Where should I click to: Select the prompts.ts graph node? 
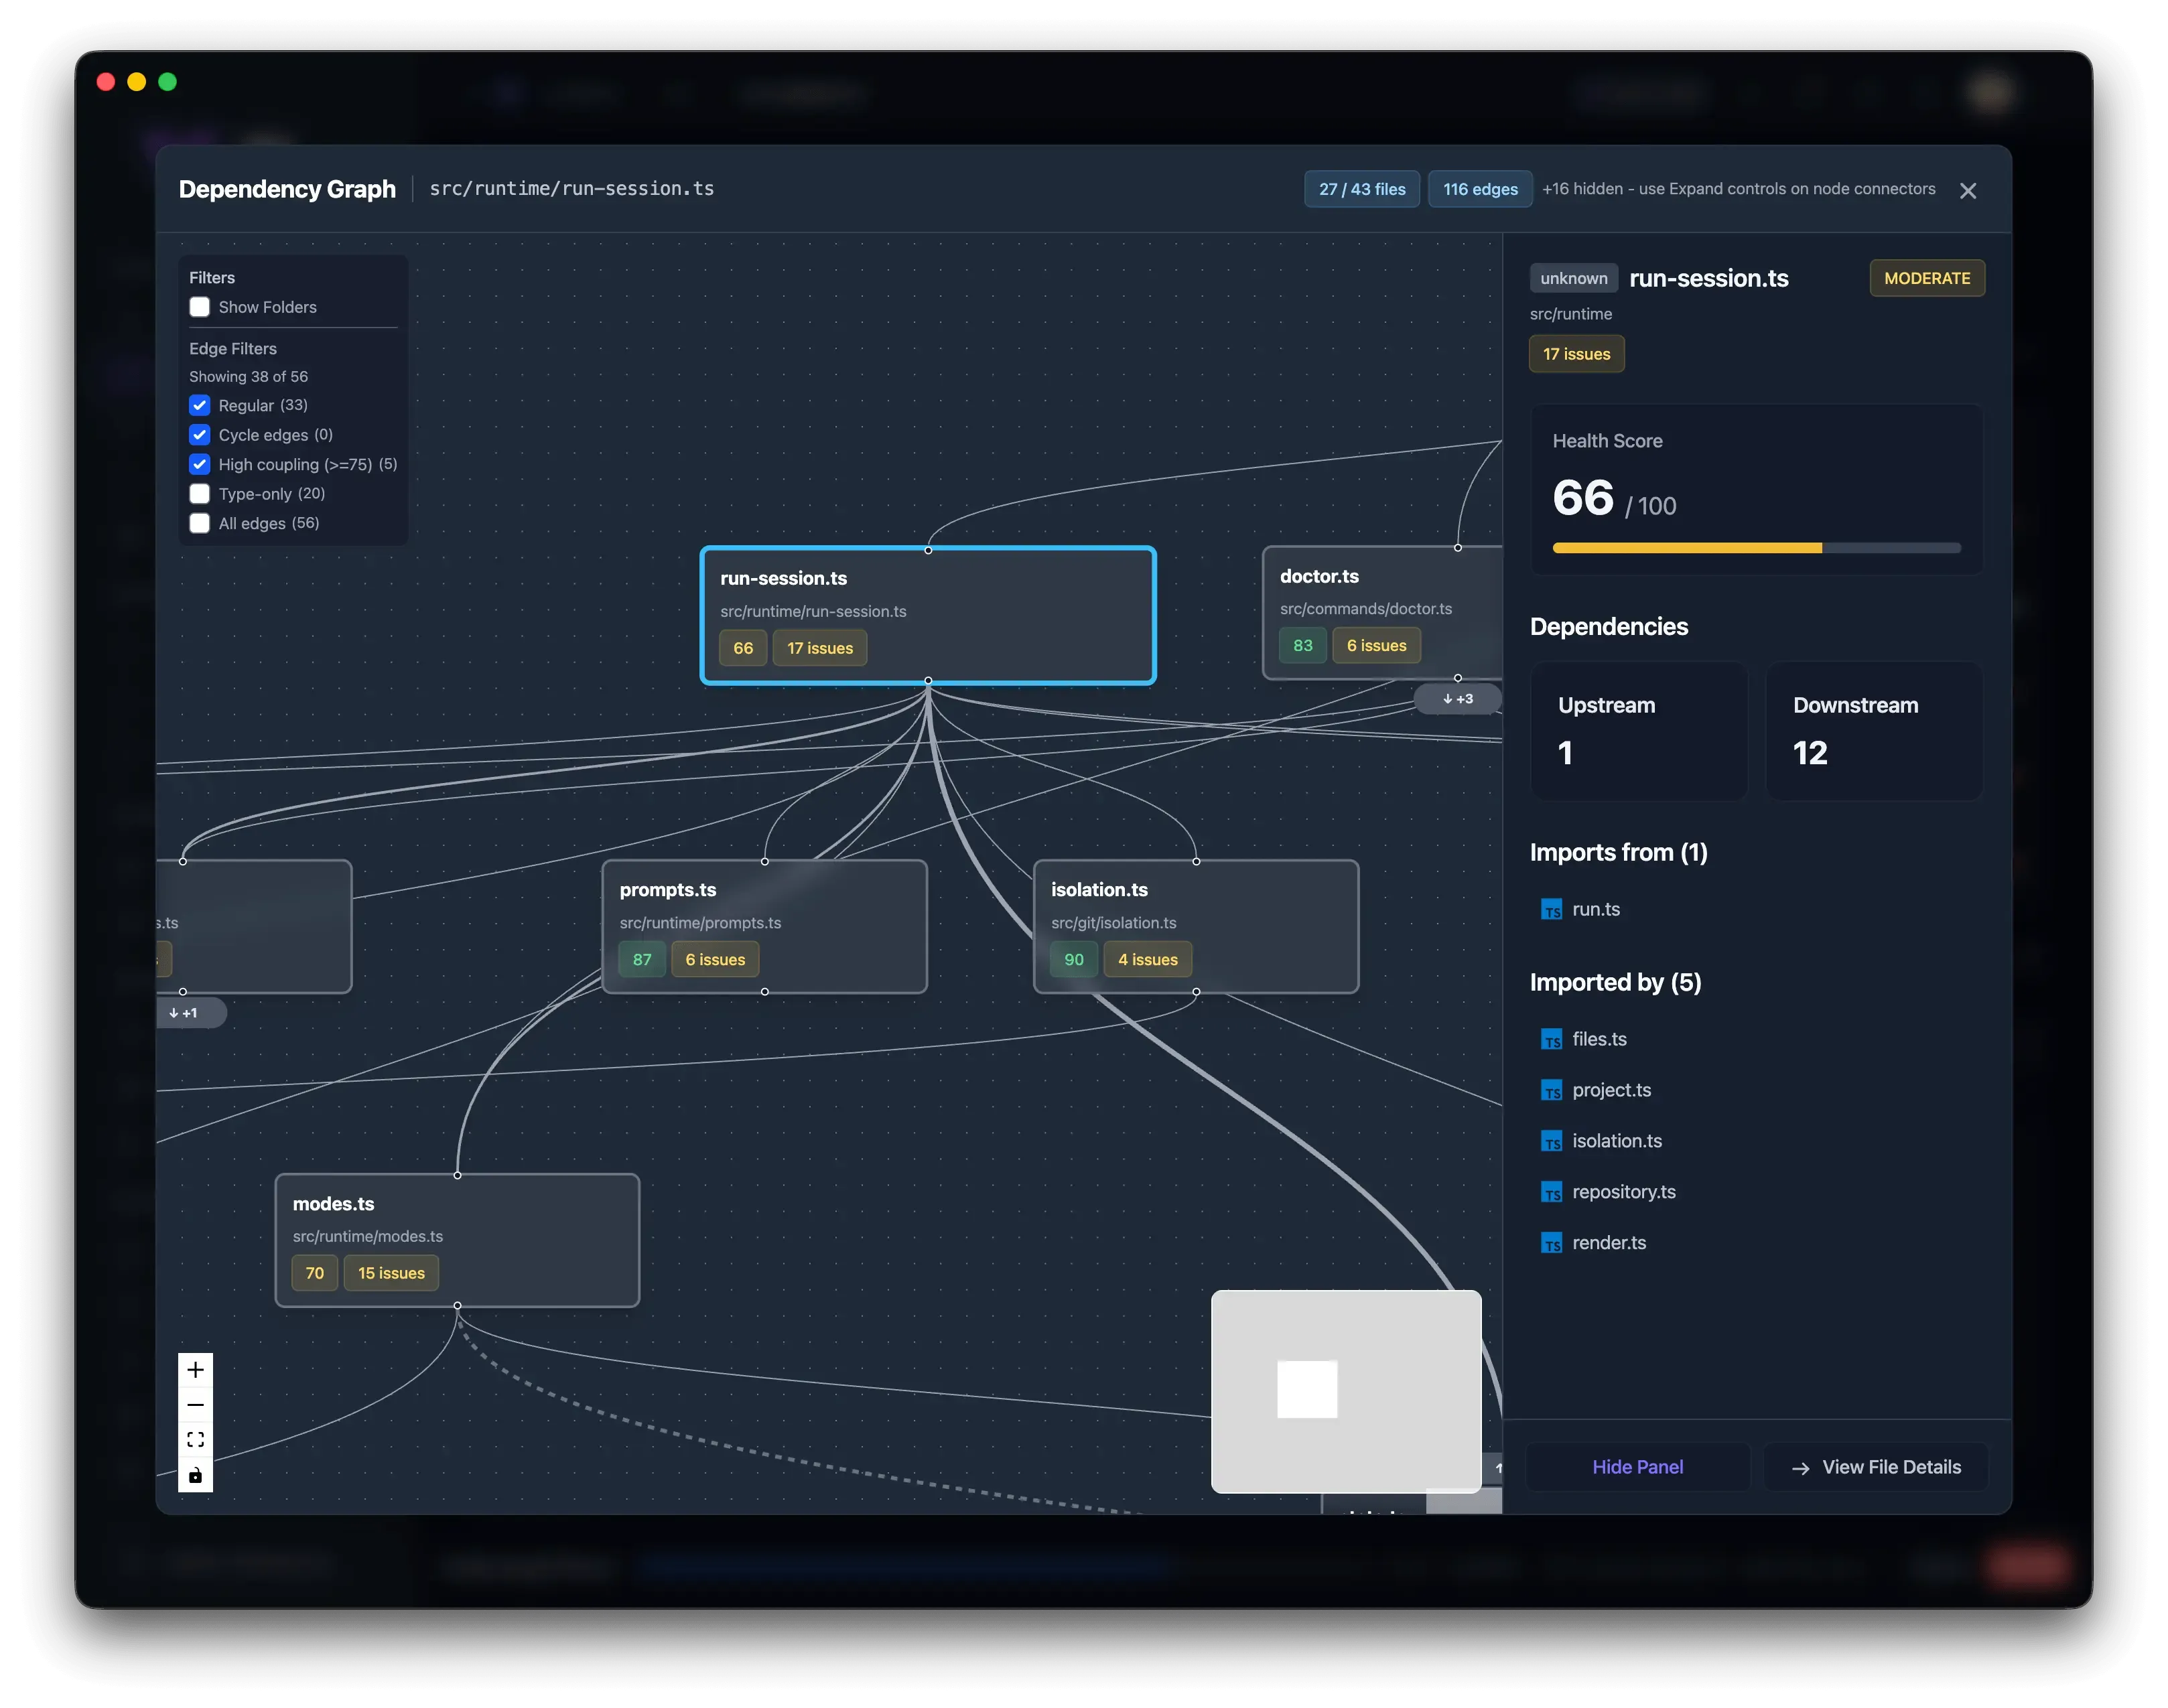[765, 927]
